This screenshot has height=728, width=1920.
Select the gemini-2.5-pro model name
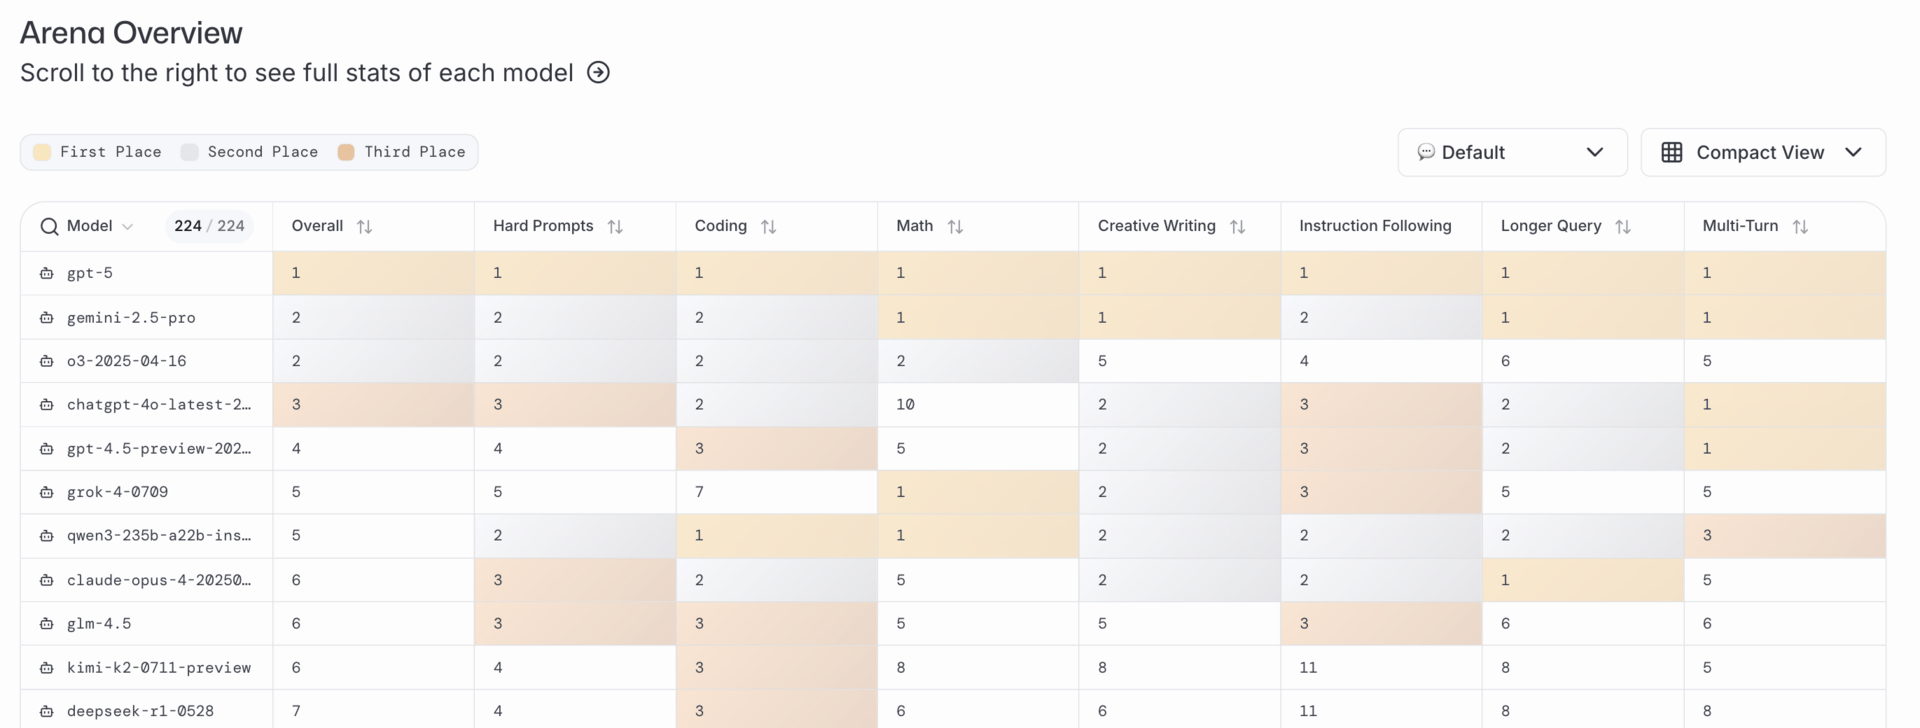[x=131, y=318]
